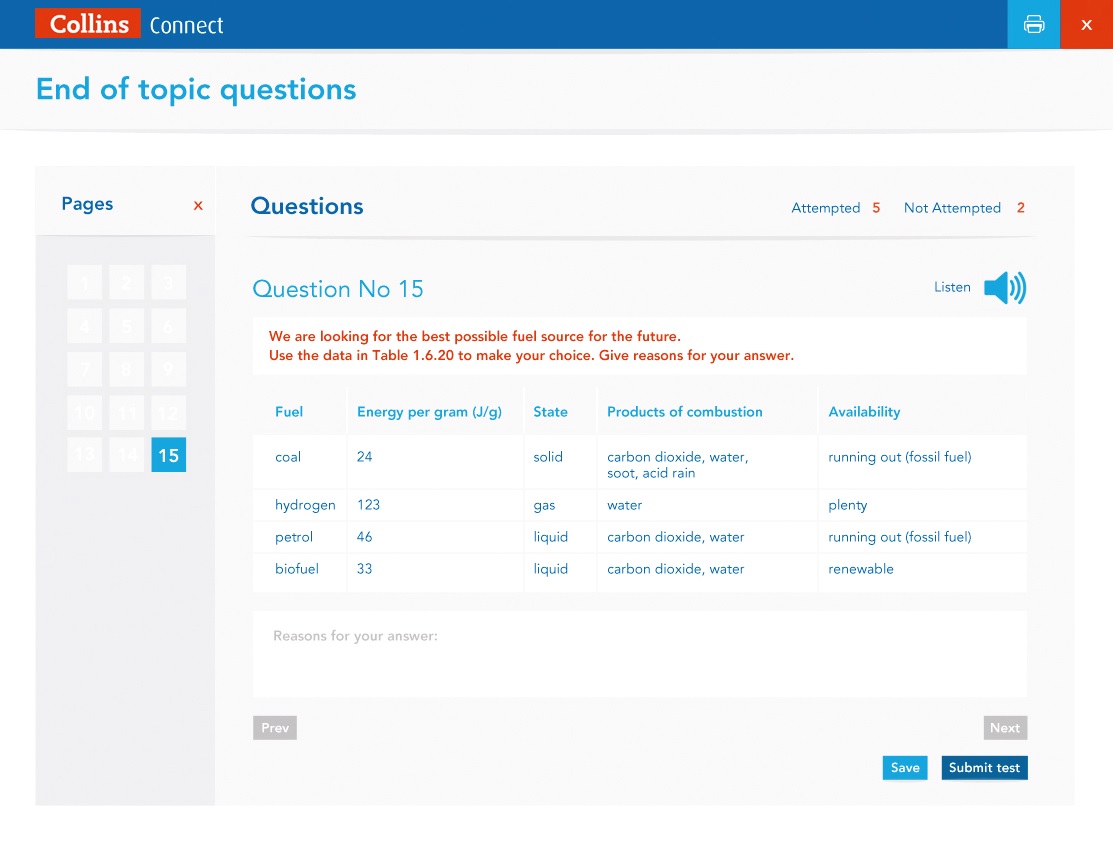
Task: Click the print icon in header
Action: [1033, 24]
